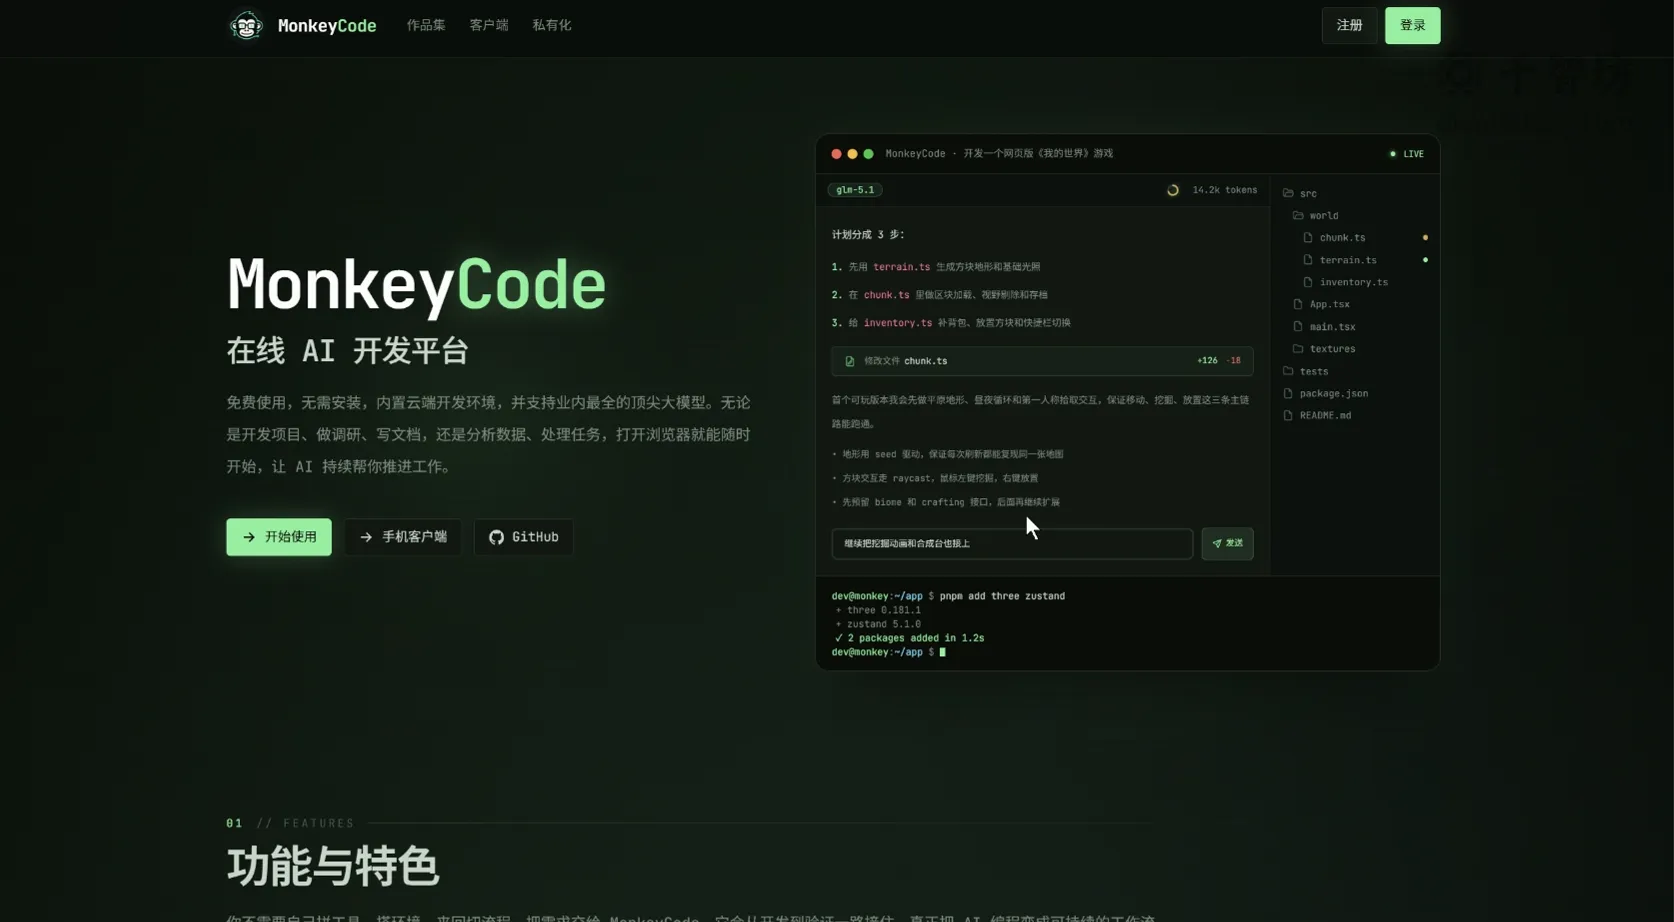Image resolution: width=1674 pixels, height=922 pixels.
Task: Open the GitHub button
Action: [x=523, y=537]
